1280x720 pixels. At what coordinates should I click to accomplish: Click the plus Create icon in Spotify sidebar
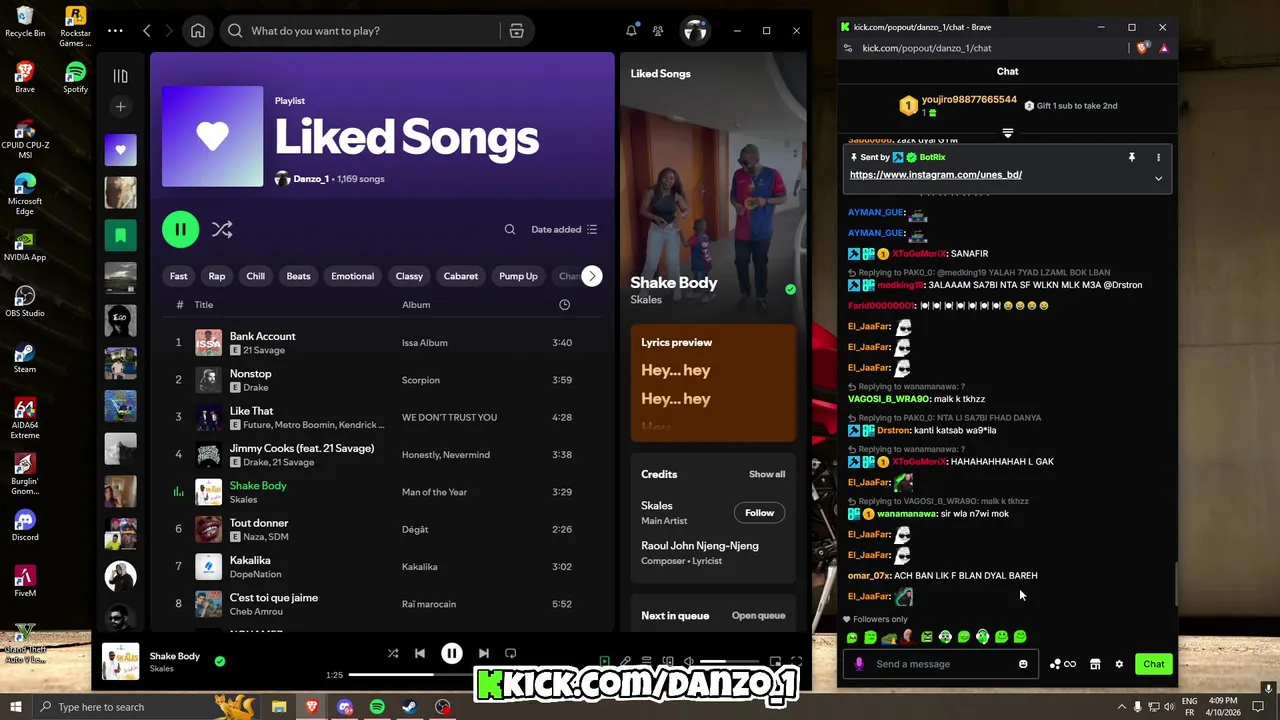click(x=120, y=107)
